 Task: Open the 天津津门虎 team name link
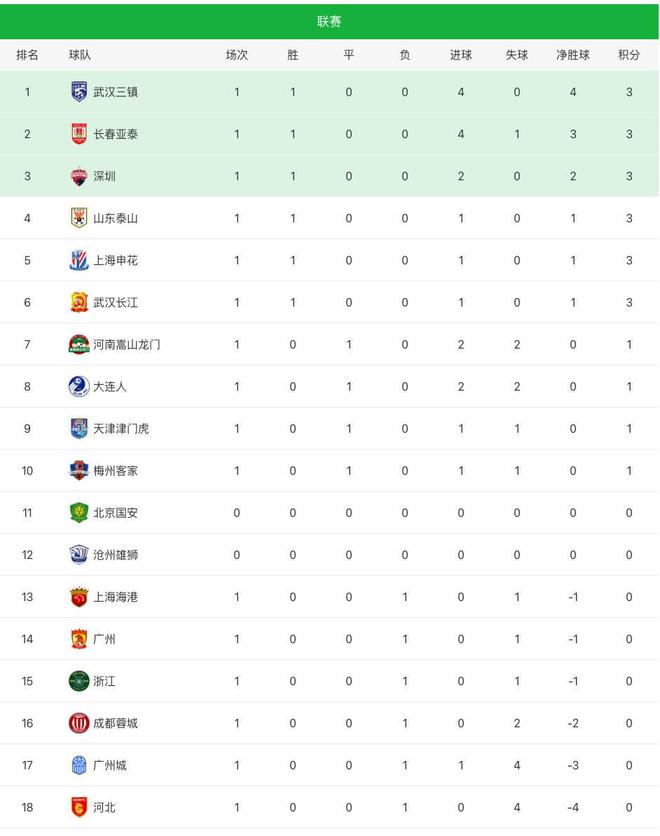point(120,428)
